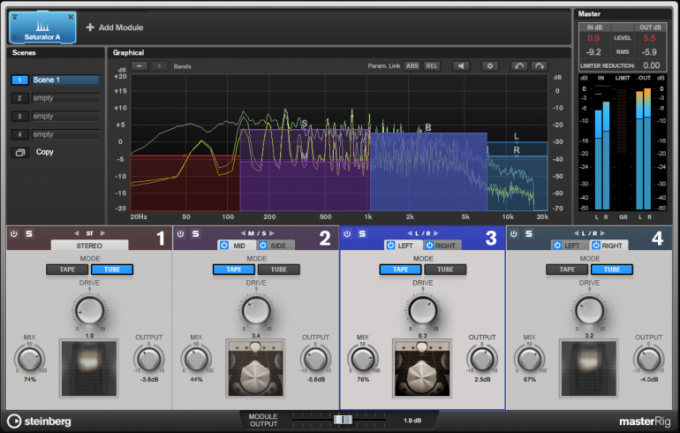This screenshot has height=433, width=680.
Task: Click band 4 MIX knob
Action: coord(530,360)
